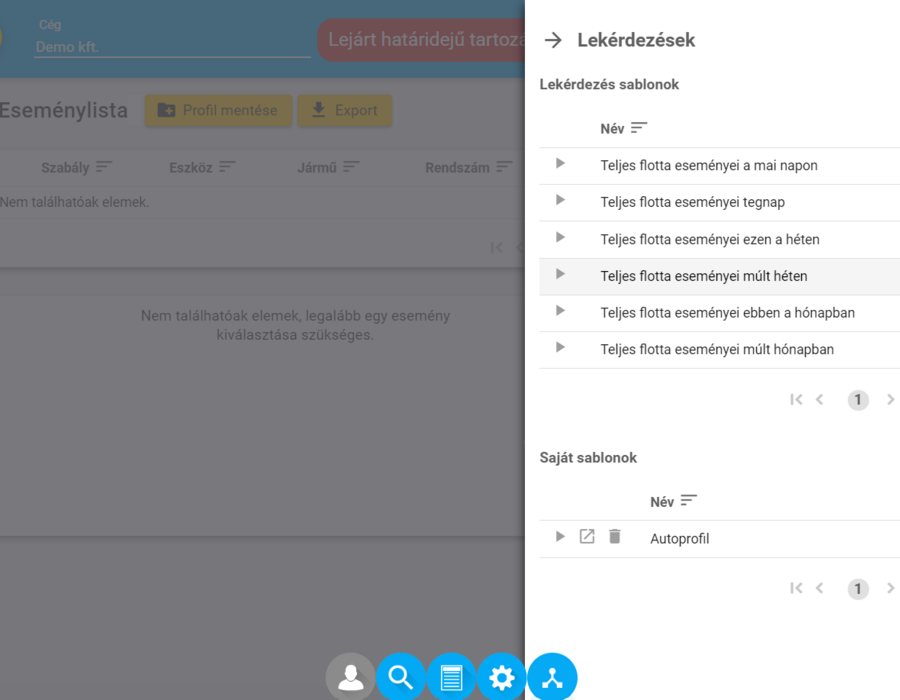Run the Autoprofil saved template
This screenshot has width=900, height=700.
tap(560, 536)
